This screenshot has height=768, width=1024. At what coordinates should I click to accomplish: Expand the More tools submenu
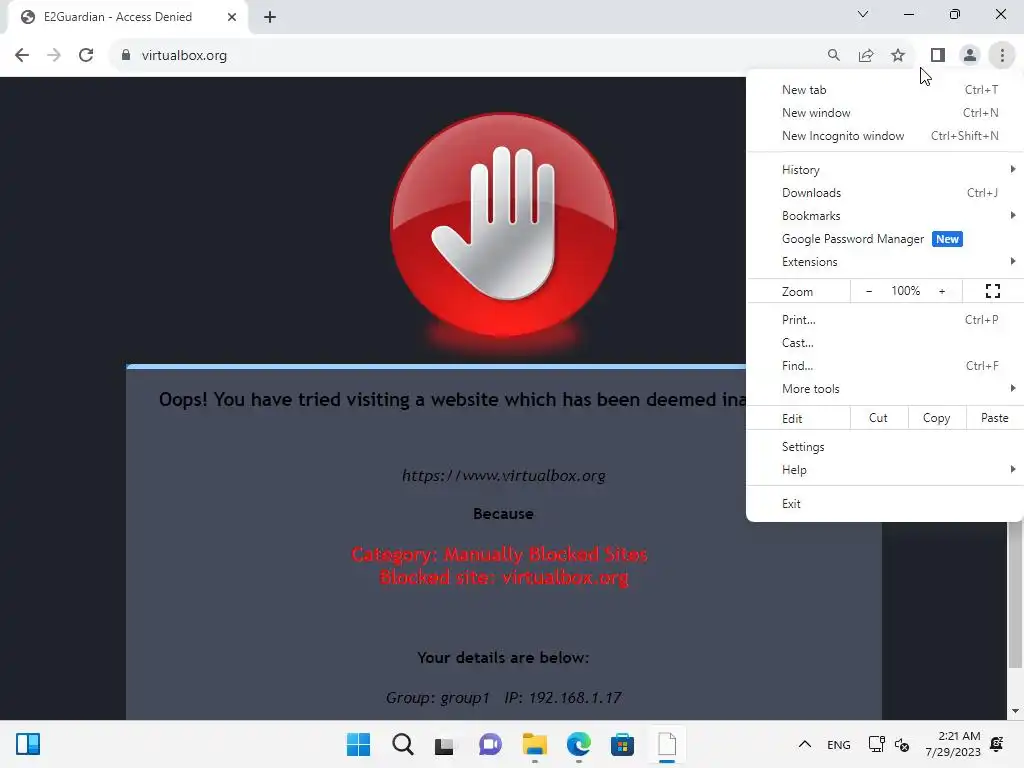pyautogui.click(x=885, y=389)
